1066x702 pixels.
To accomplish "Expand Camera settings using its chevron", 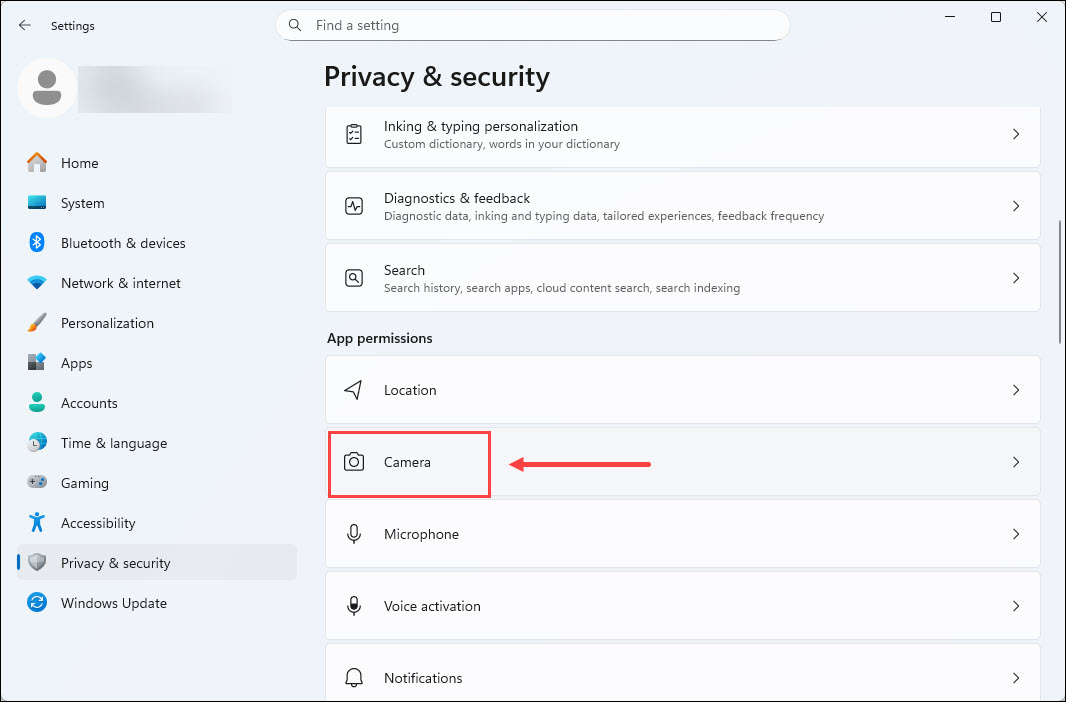I will (1015, 462).
